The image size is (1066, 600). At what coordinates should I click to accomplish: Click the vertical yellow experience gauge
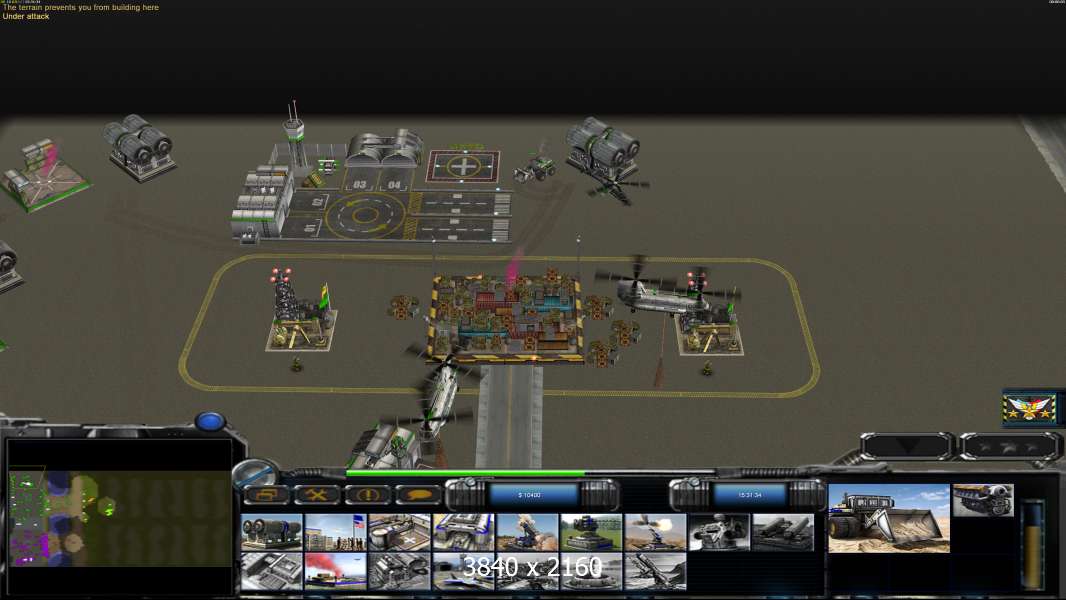[x=1033, y=545]
